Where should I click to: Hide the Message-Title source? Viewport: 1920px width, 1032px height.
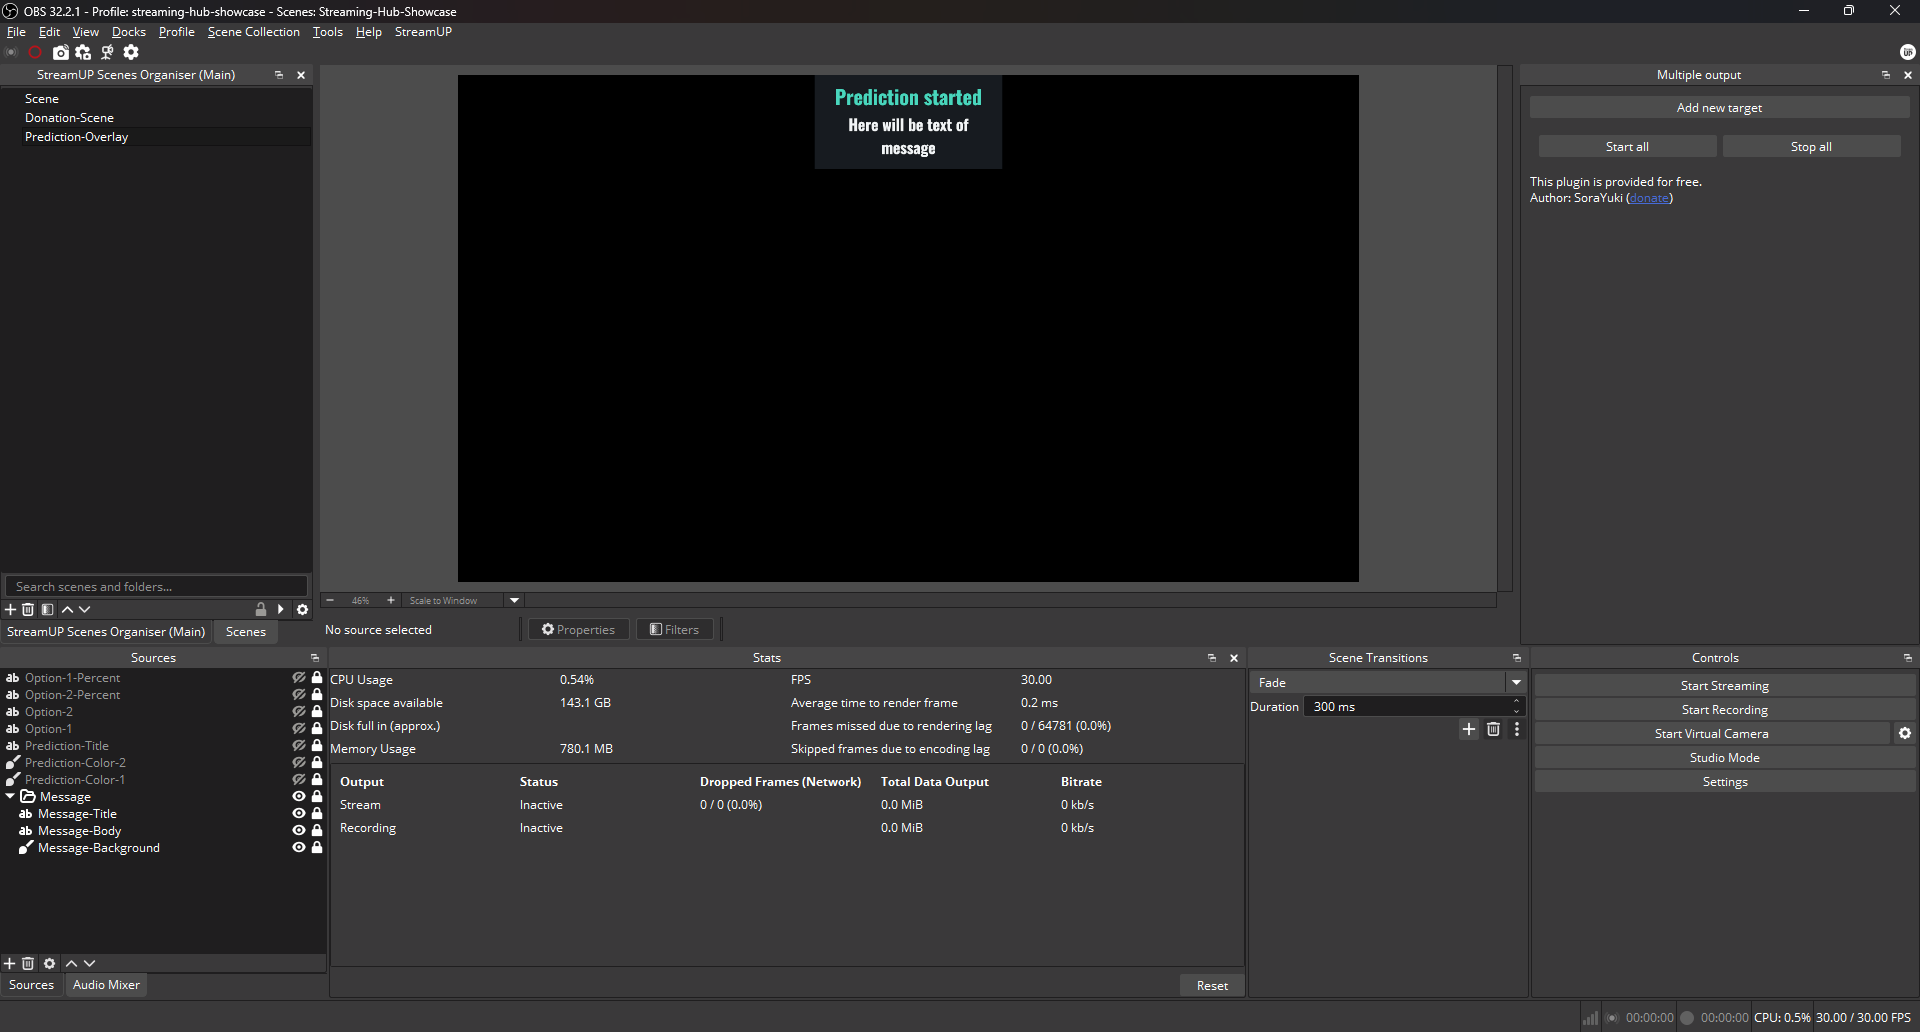click(x=298, y=814)
